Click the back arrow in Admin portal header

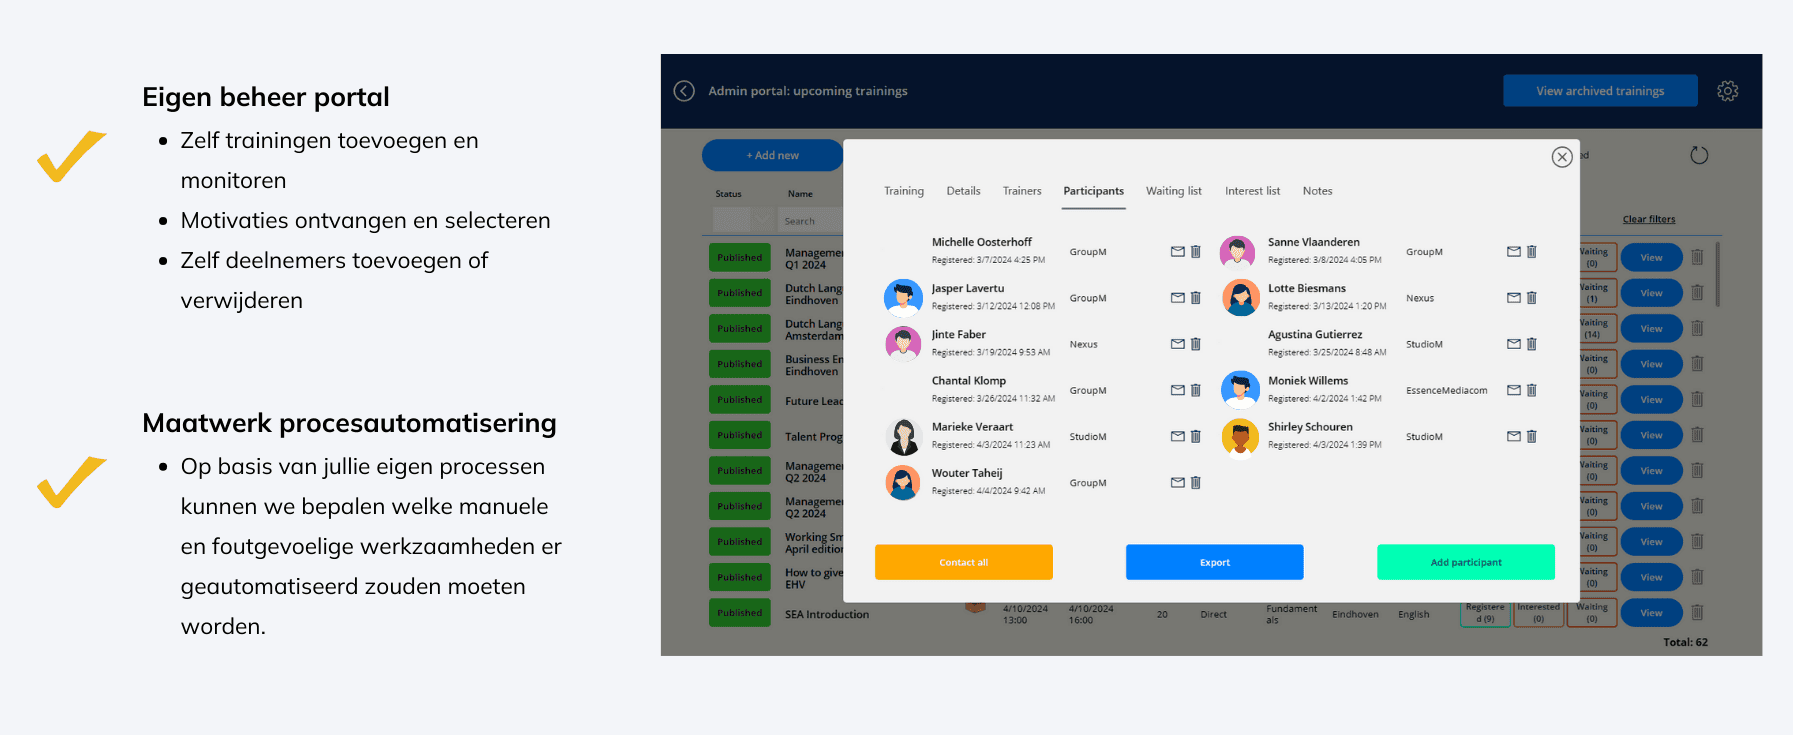pyautogui.click(x=684, y=91)
